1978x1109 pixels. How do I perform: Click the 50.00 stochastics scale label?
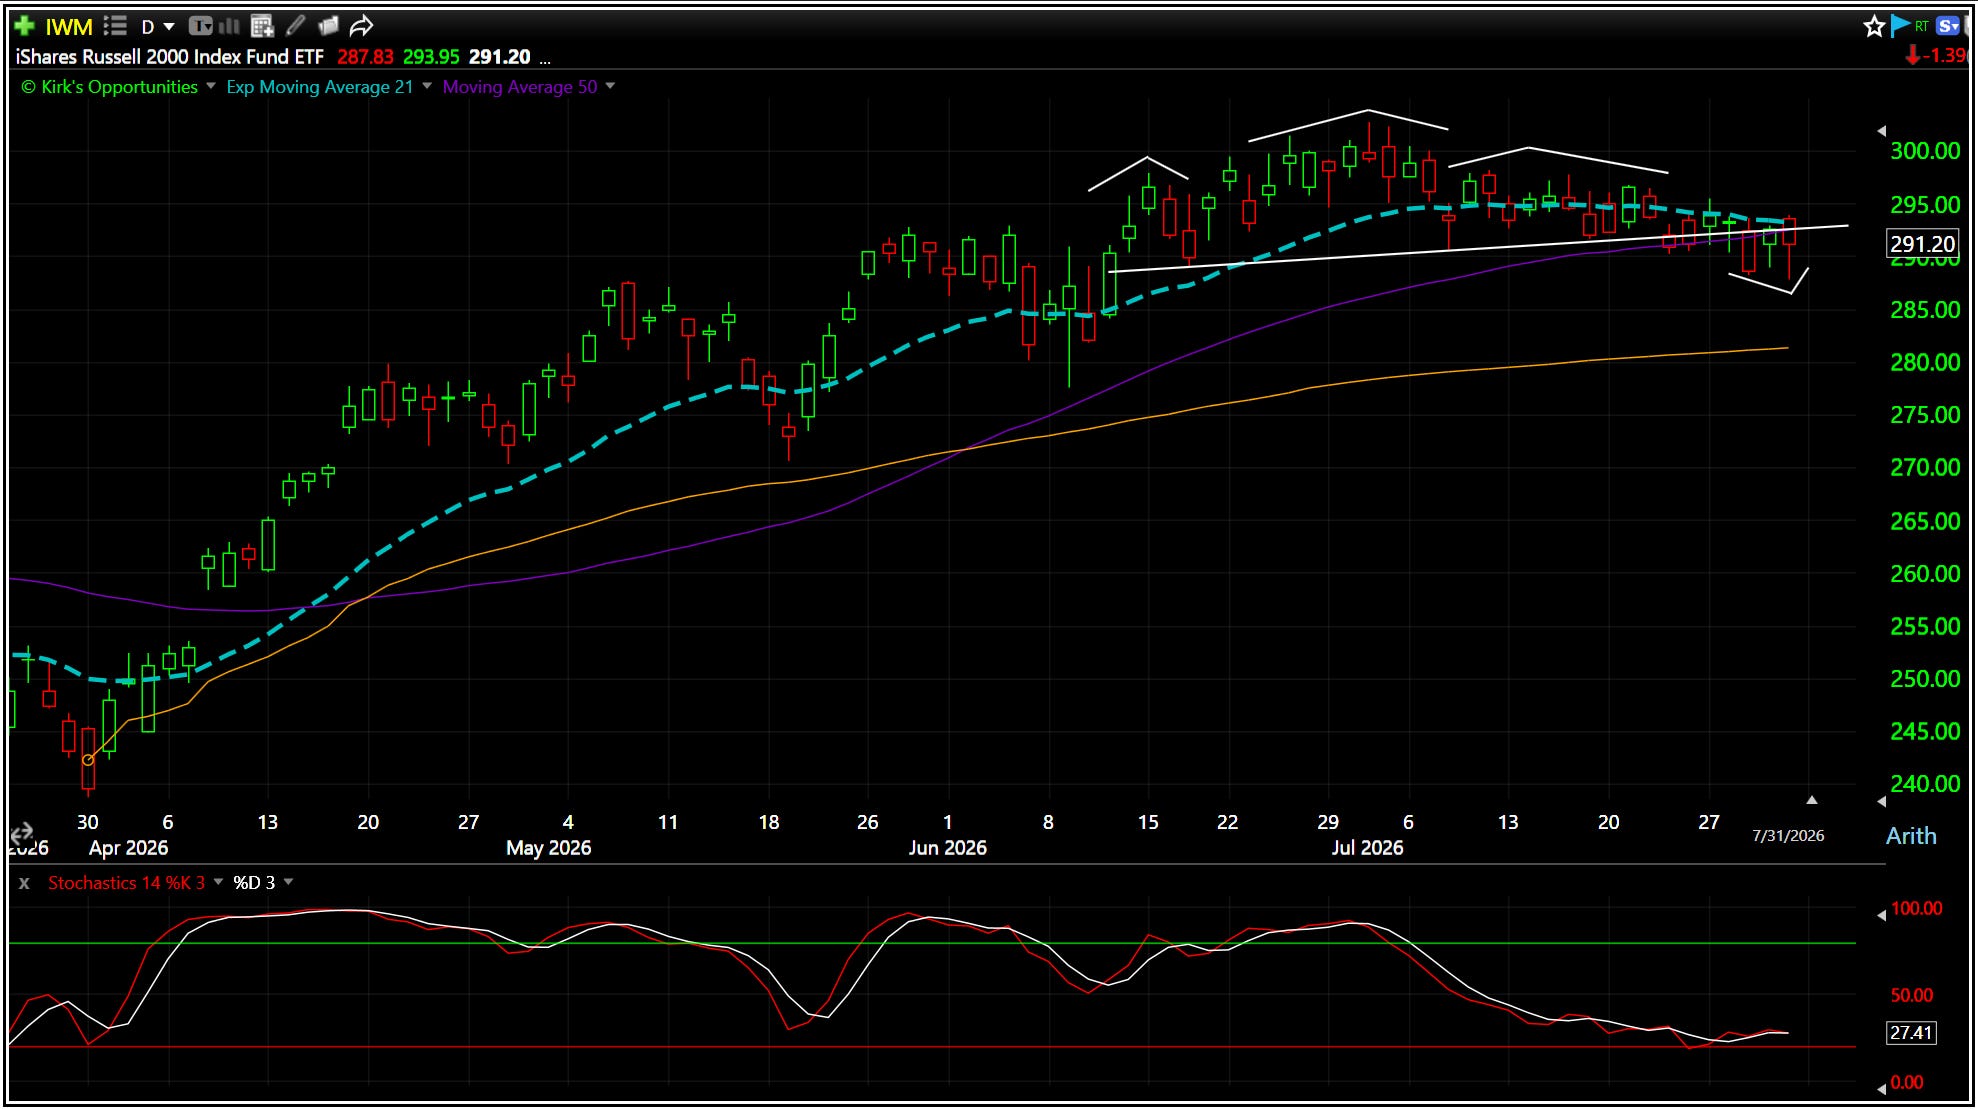tap(1911, 996)
